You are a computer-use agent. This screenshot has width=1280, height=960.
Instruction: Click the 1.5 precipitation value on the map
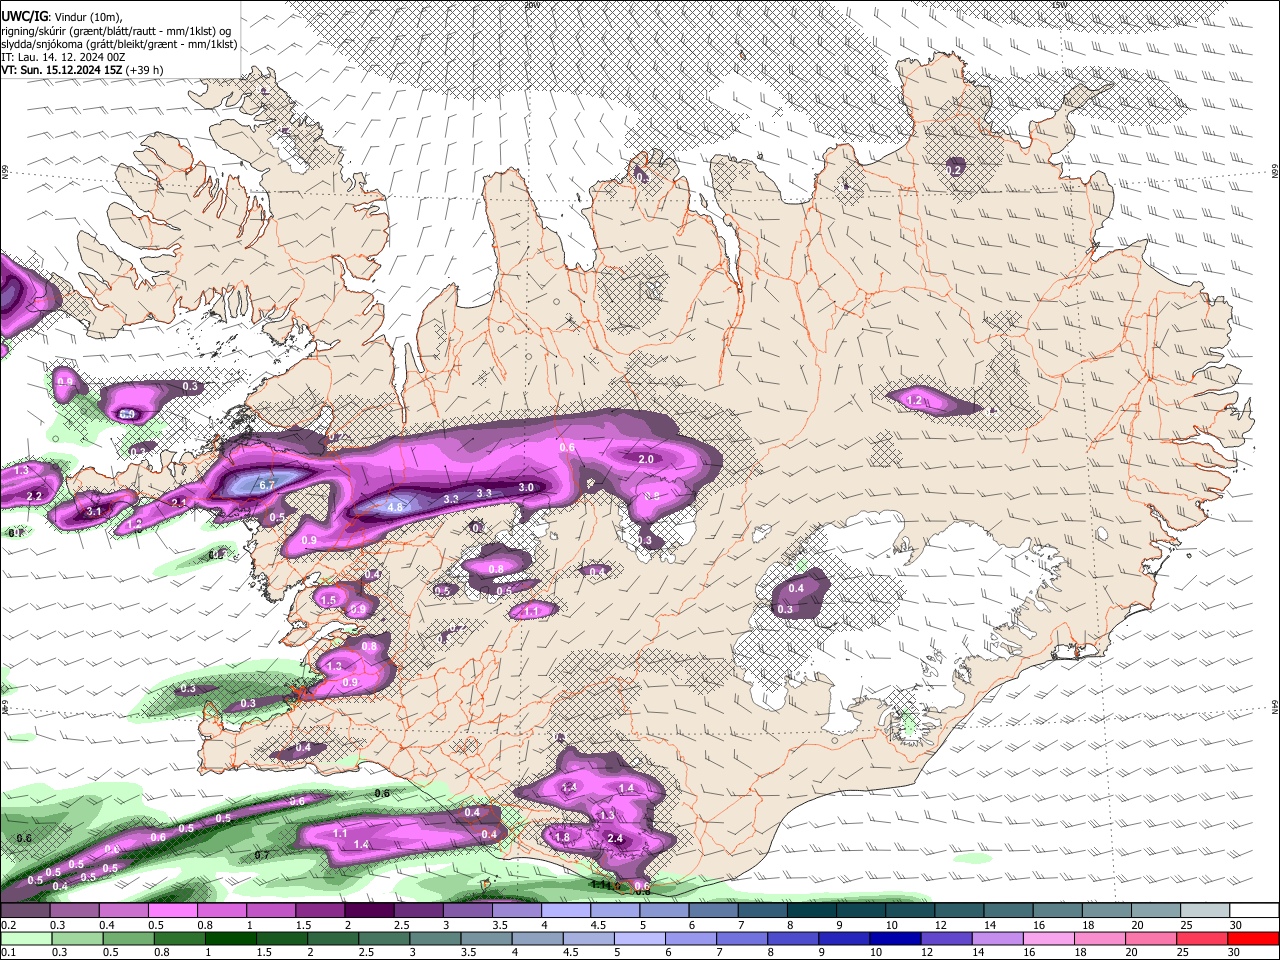tap(329, 600)
